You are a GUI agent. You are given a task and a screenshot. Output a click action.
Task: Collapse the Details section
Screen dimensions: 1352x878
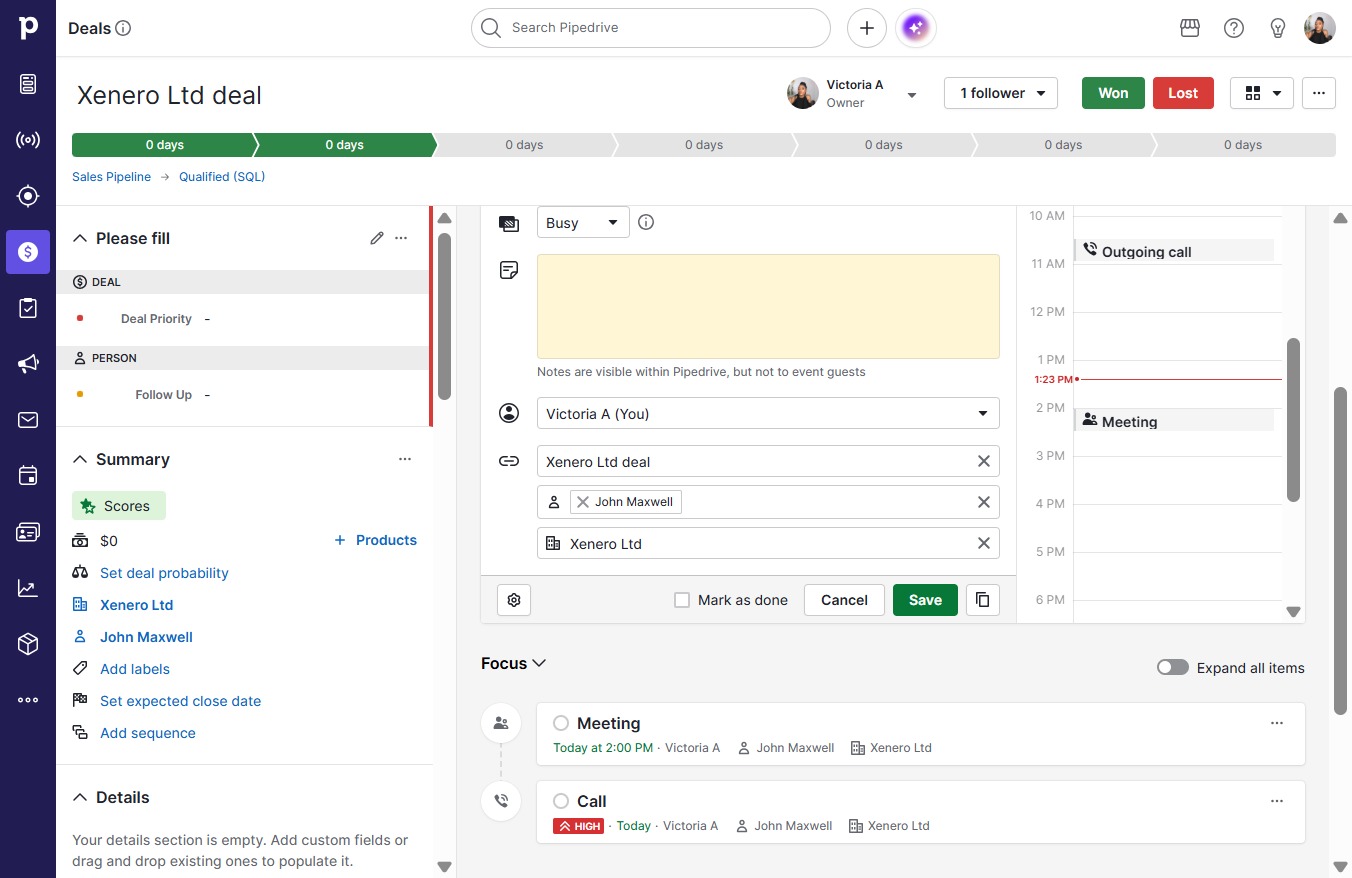click(x=80, y=797)
